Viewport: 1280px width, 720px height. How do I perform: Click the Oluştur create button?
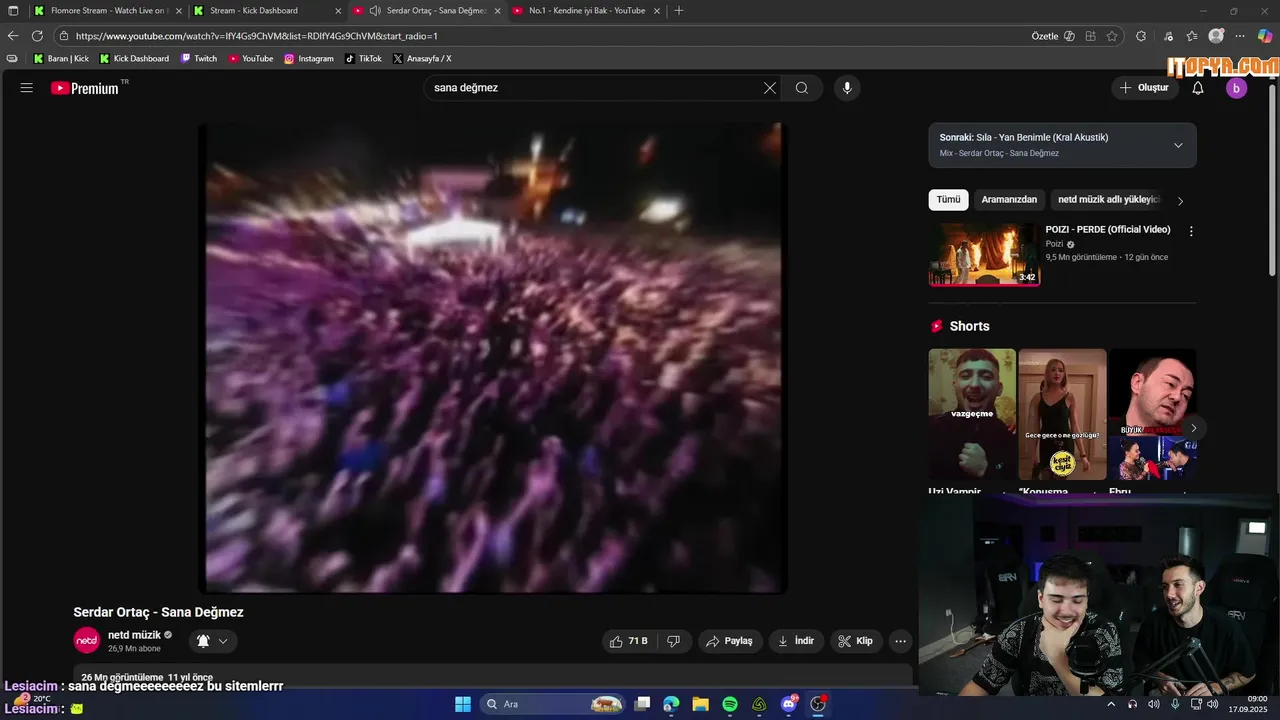click(x=1144, y=88)
